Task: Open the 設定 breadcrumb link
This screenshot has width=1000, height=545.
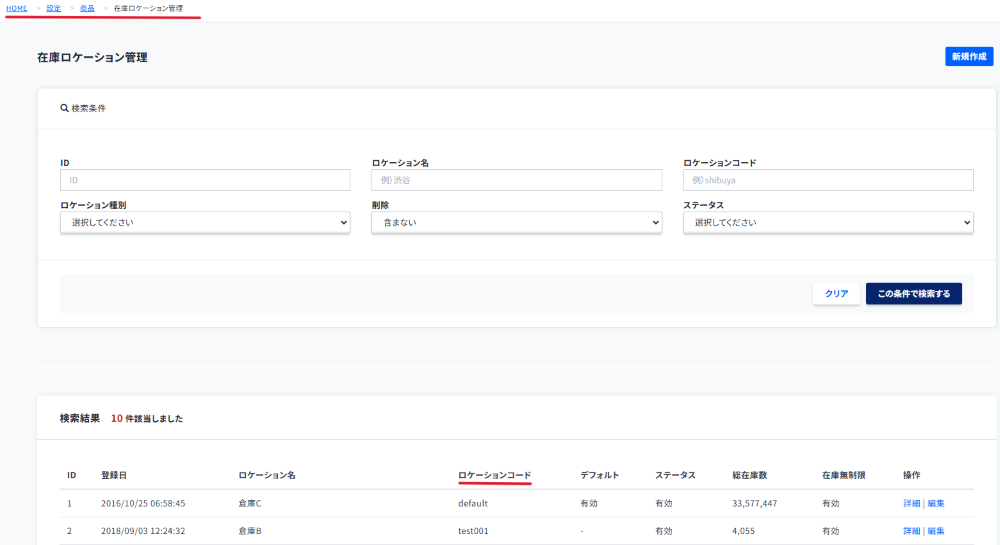Action: 53,8
